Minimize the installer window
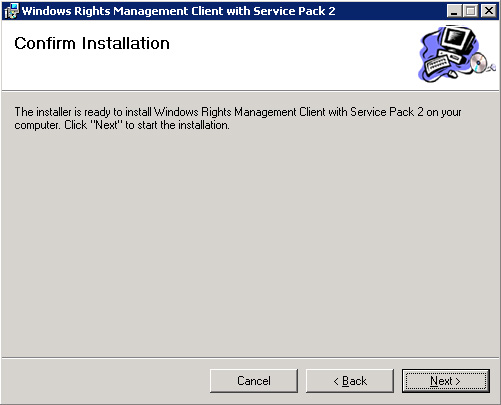 click(454, 11)
